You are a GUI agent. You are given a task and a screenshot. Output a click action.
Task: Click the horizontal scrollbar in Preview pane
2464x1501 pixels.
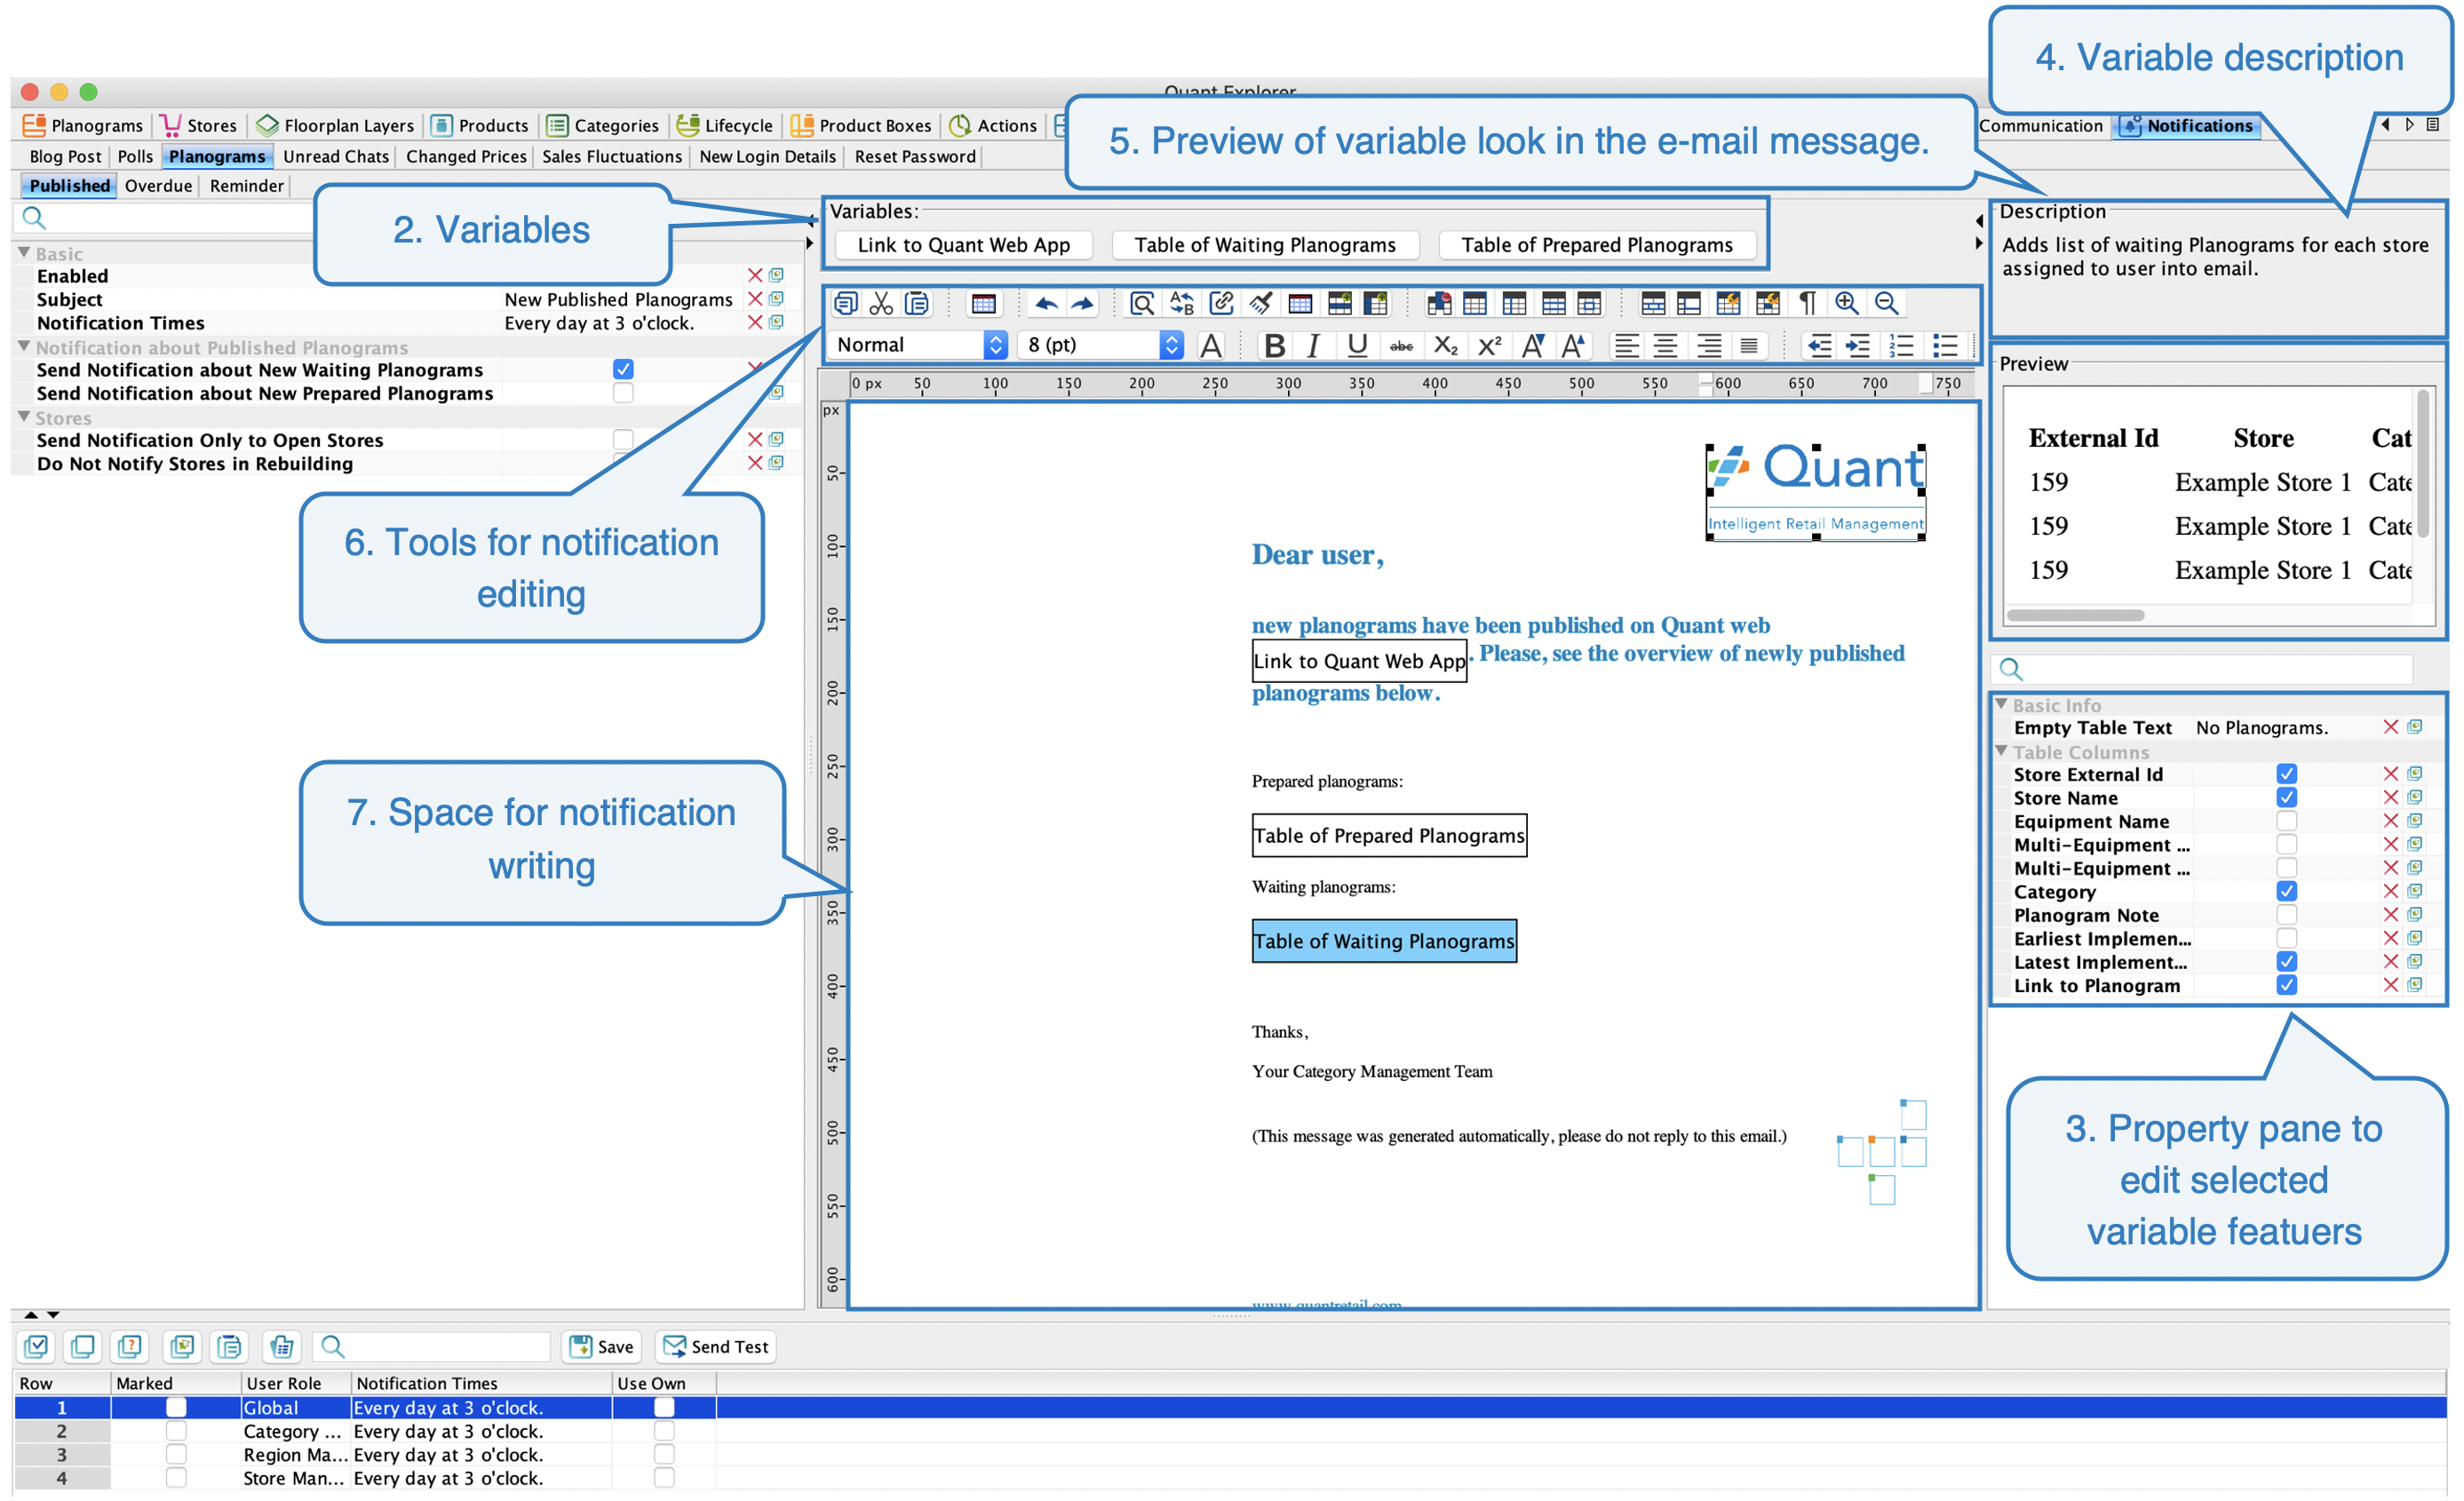point(2075,615)
